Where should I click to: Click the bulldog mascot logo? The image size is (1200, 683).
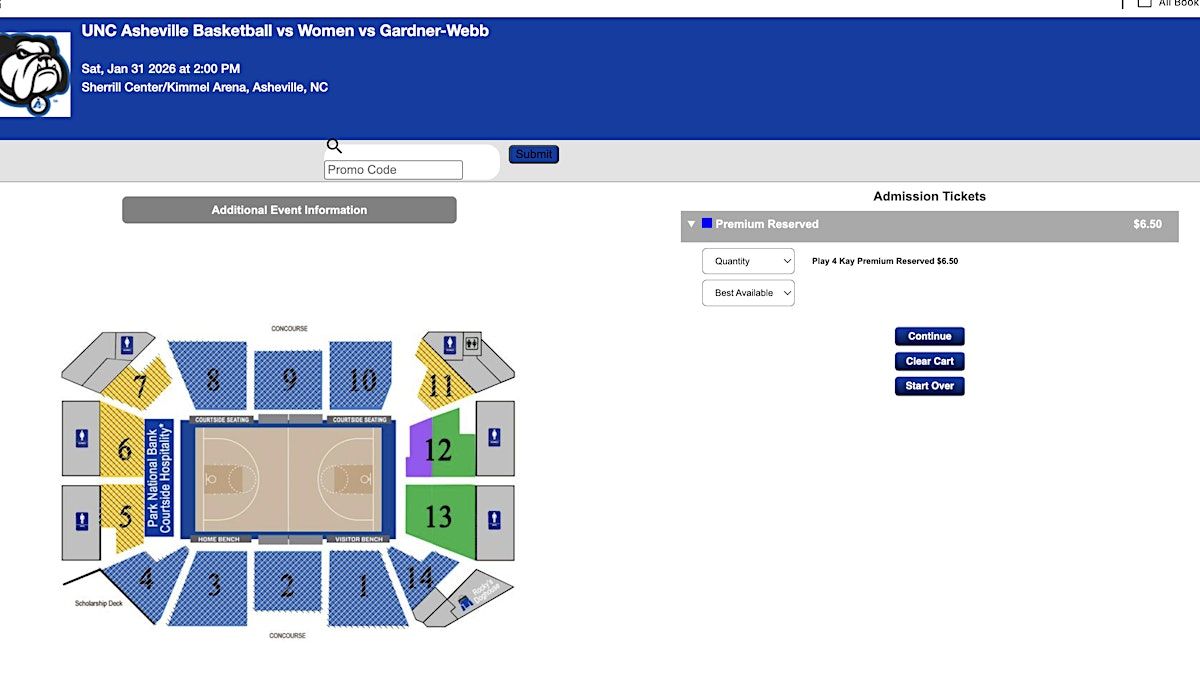tap(34, 73)
